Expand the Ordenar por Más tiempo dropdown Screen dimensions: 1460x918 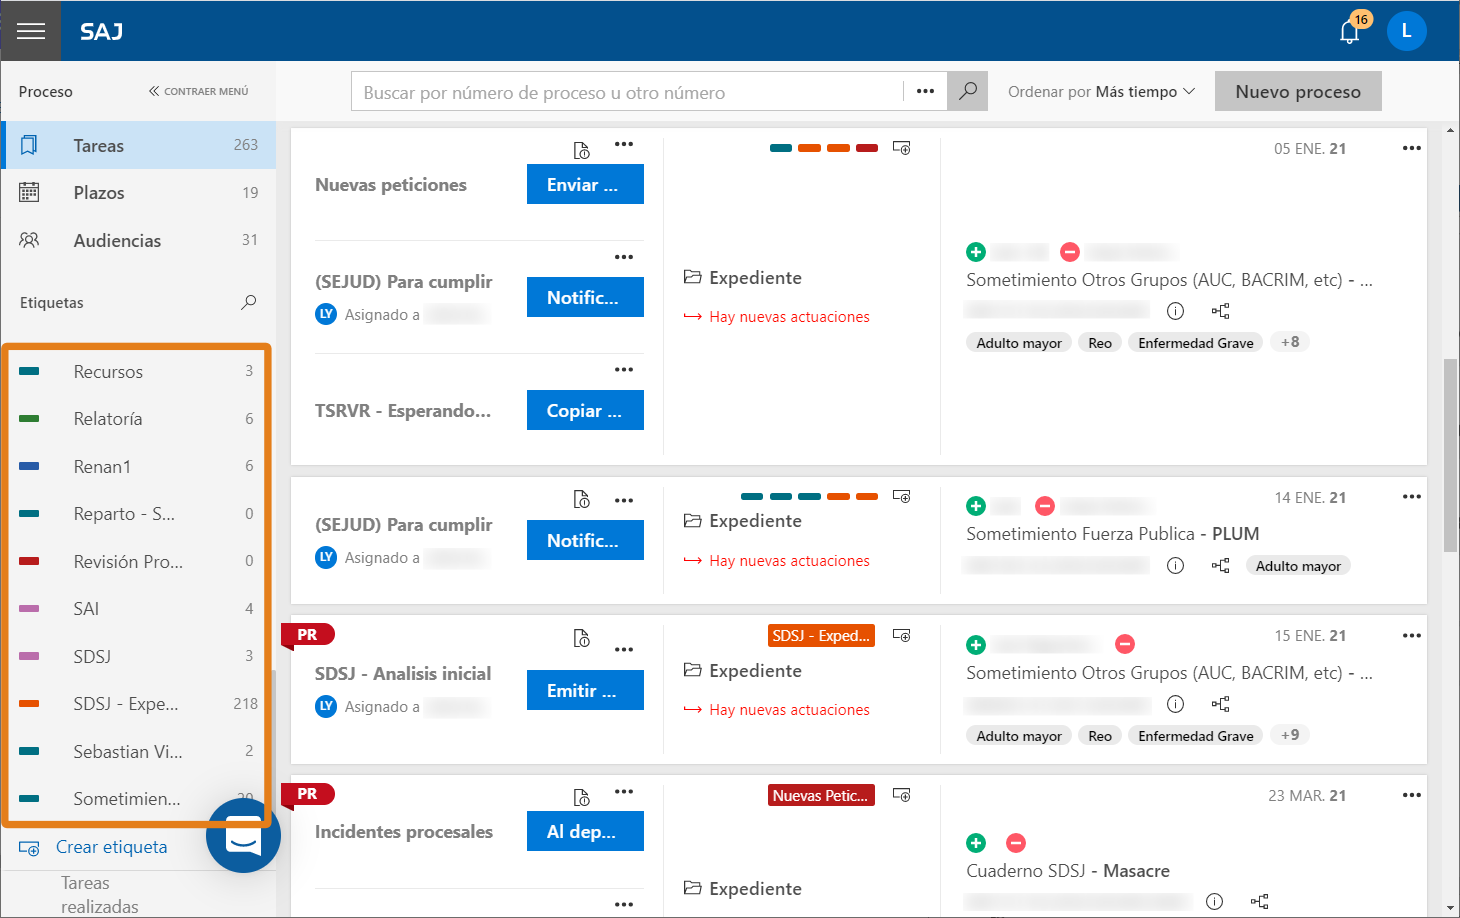point(1101,92)
